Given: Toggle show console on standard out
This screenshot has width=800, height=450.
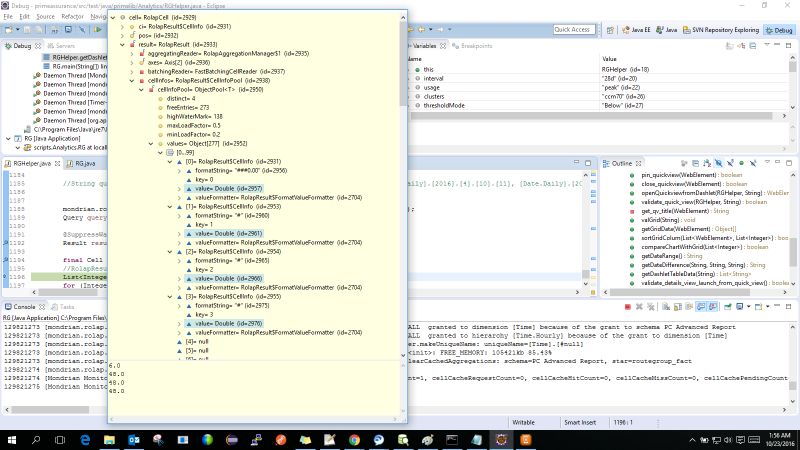Looking at the screenshot, I should click(701, 307).
